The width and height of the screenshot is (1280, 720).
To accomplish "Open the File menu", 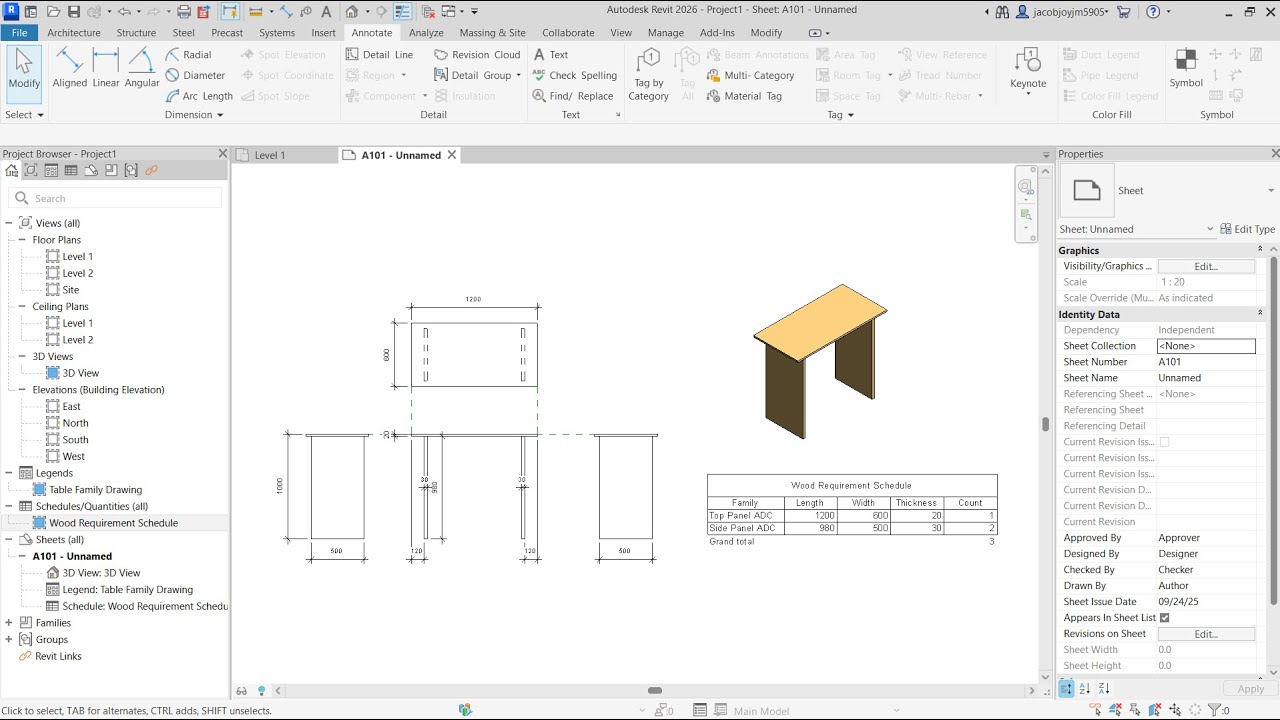I will tap(19, 33).
